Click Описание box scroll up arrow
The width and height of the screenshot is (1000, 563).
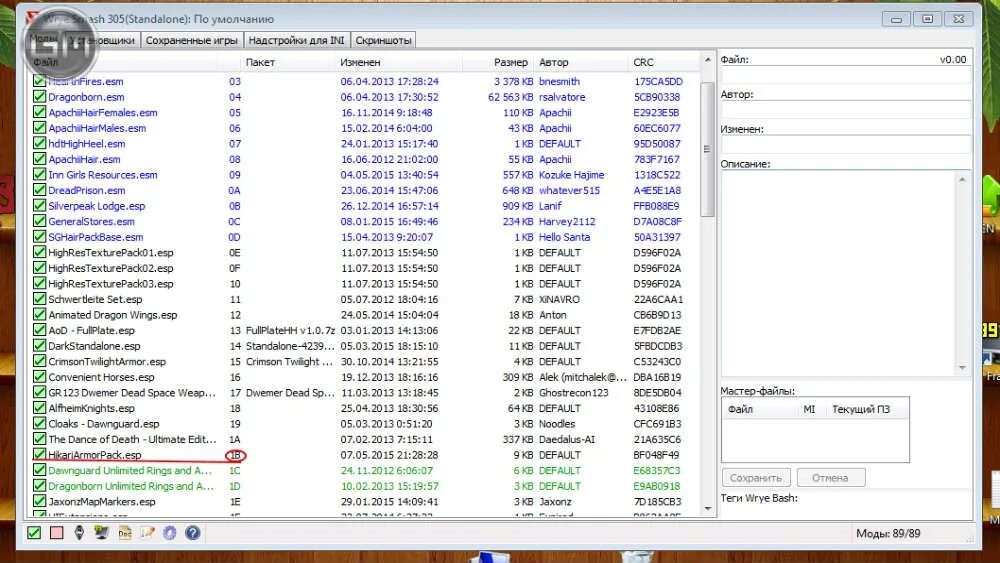tap(962, 179)
